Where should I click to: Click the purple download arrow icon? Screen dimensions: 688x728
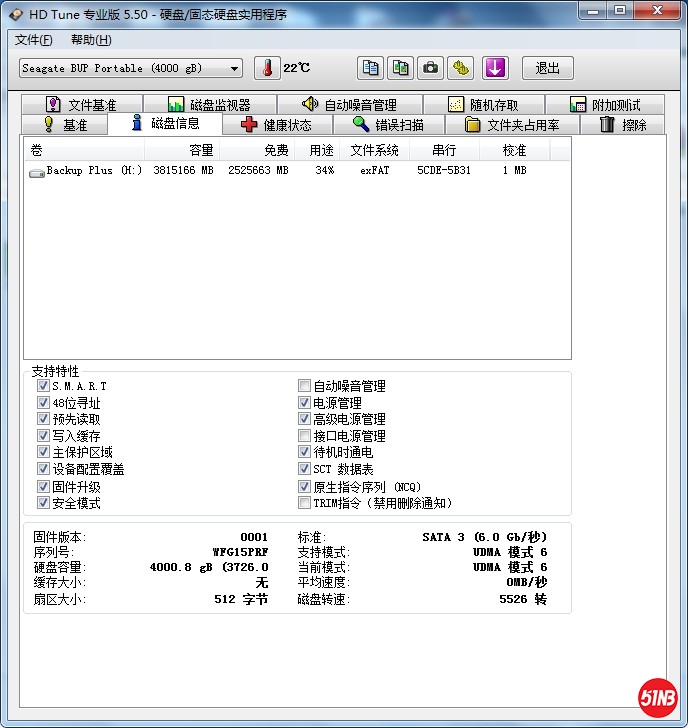[x=496, y=68]
